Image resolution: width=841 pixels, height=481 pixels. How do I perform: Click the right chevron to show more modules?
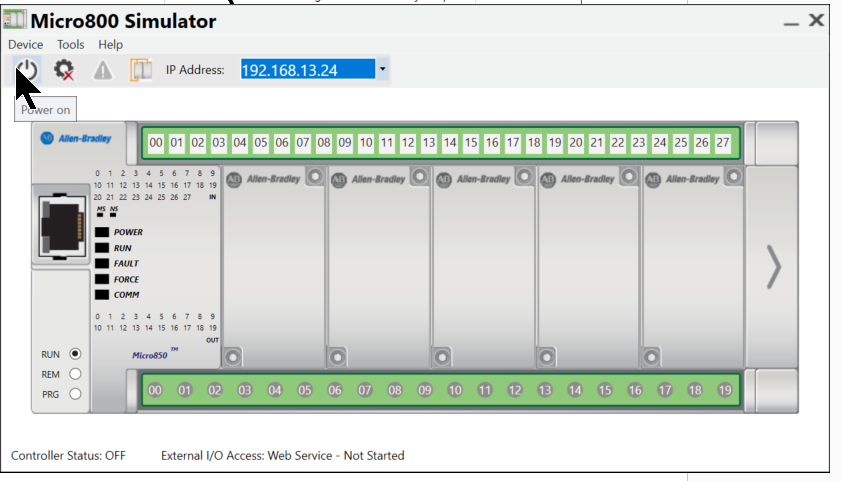773,267
